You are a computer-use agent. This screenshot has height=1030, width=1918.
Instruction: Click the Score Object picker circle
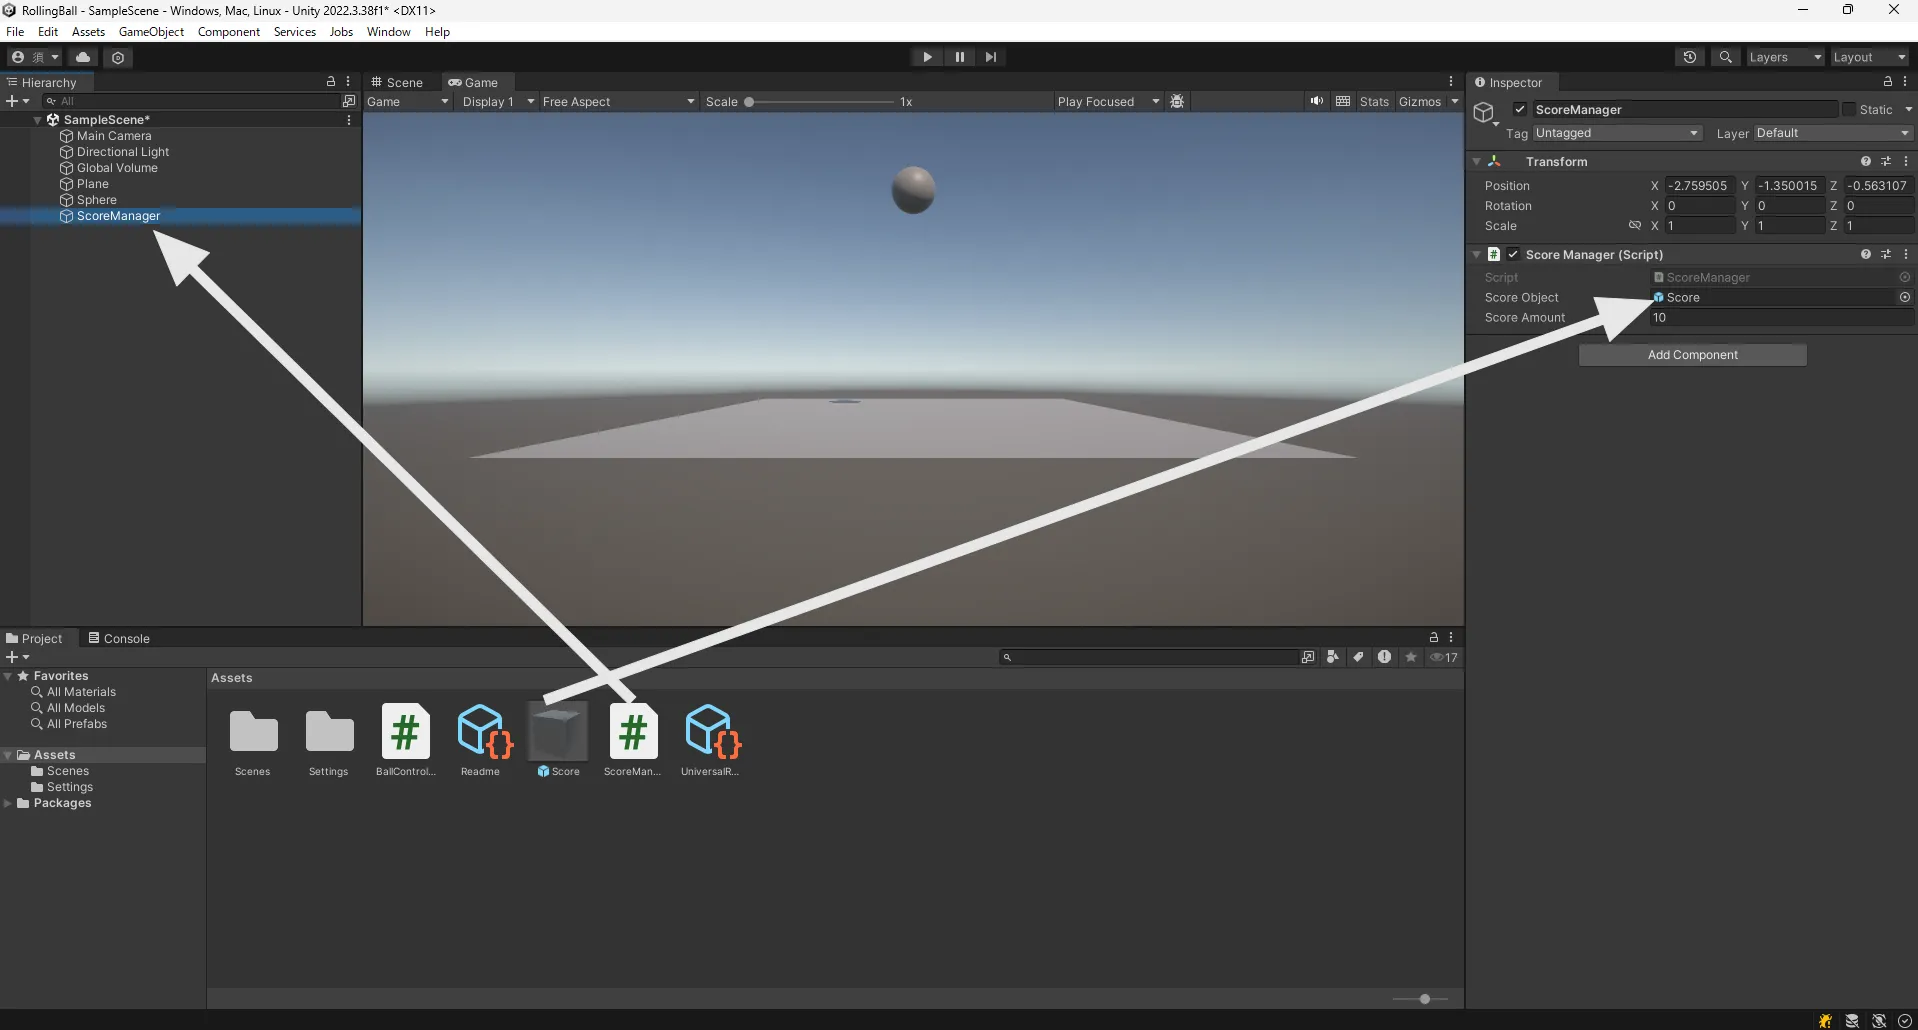coord(1904,297)
